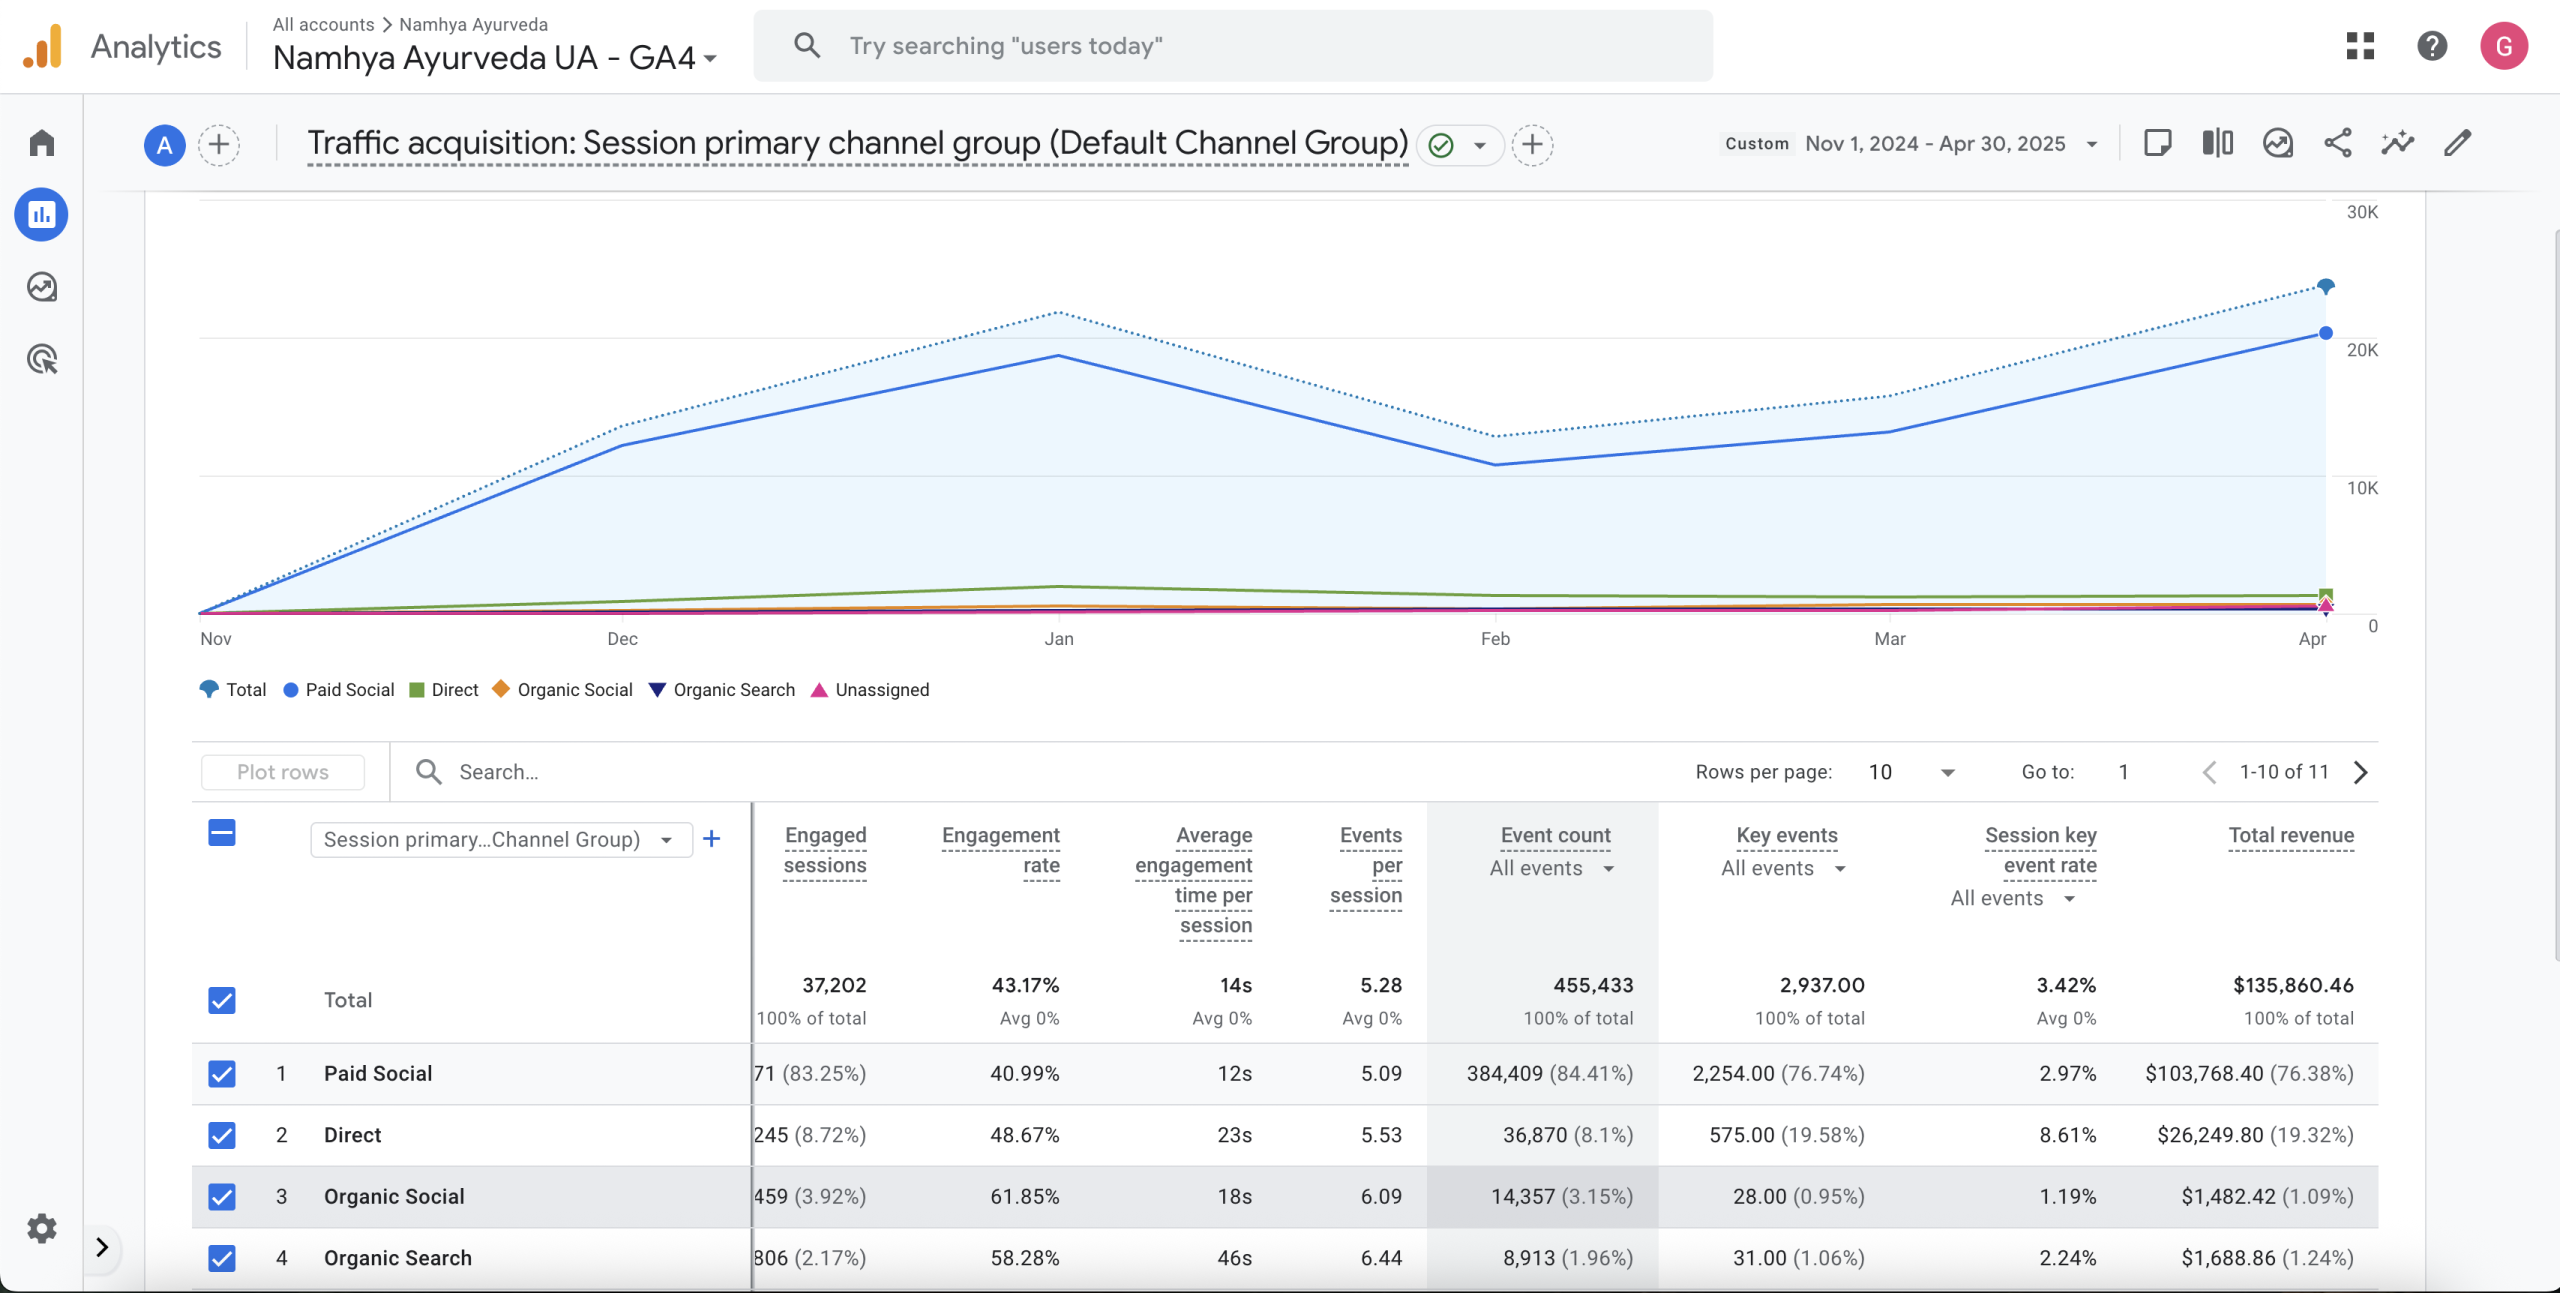Open the Advertising section in sidebar
The image size is (2560, 1293).
coord(41,359)
